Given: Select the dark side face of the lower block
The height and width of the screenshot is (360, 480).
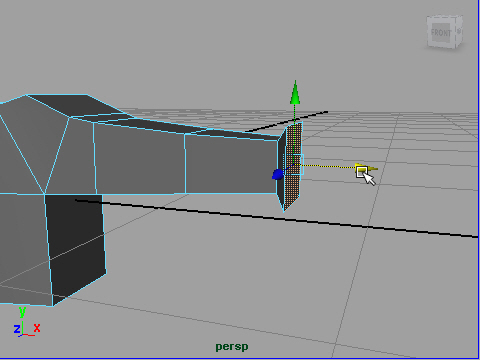Looking at the screenshot, I should pos(76,247).
